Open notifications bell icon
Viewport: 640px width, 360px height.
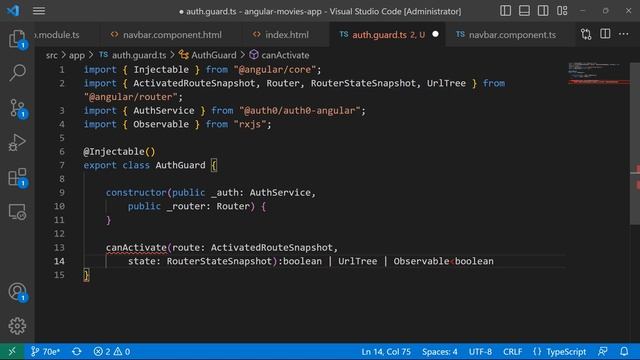624,351
